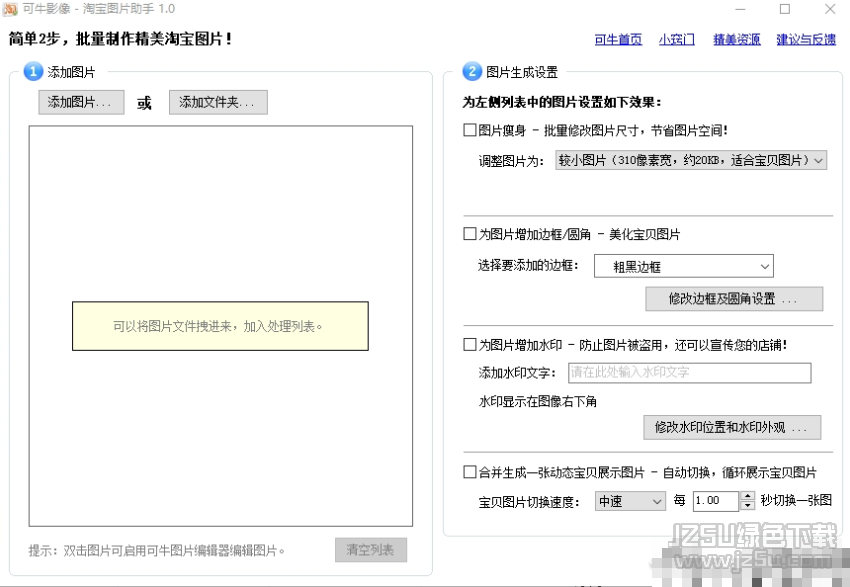Open the 建议与反馈 link
Image resolution: width=850 pixels, height=587 pixels.
tap(806, 40)
